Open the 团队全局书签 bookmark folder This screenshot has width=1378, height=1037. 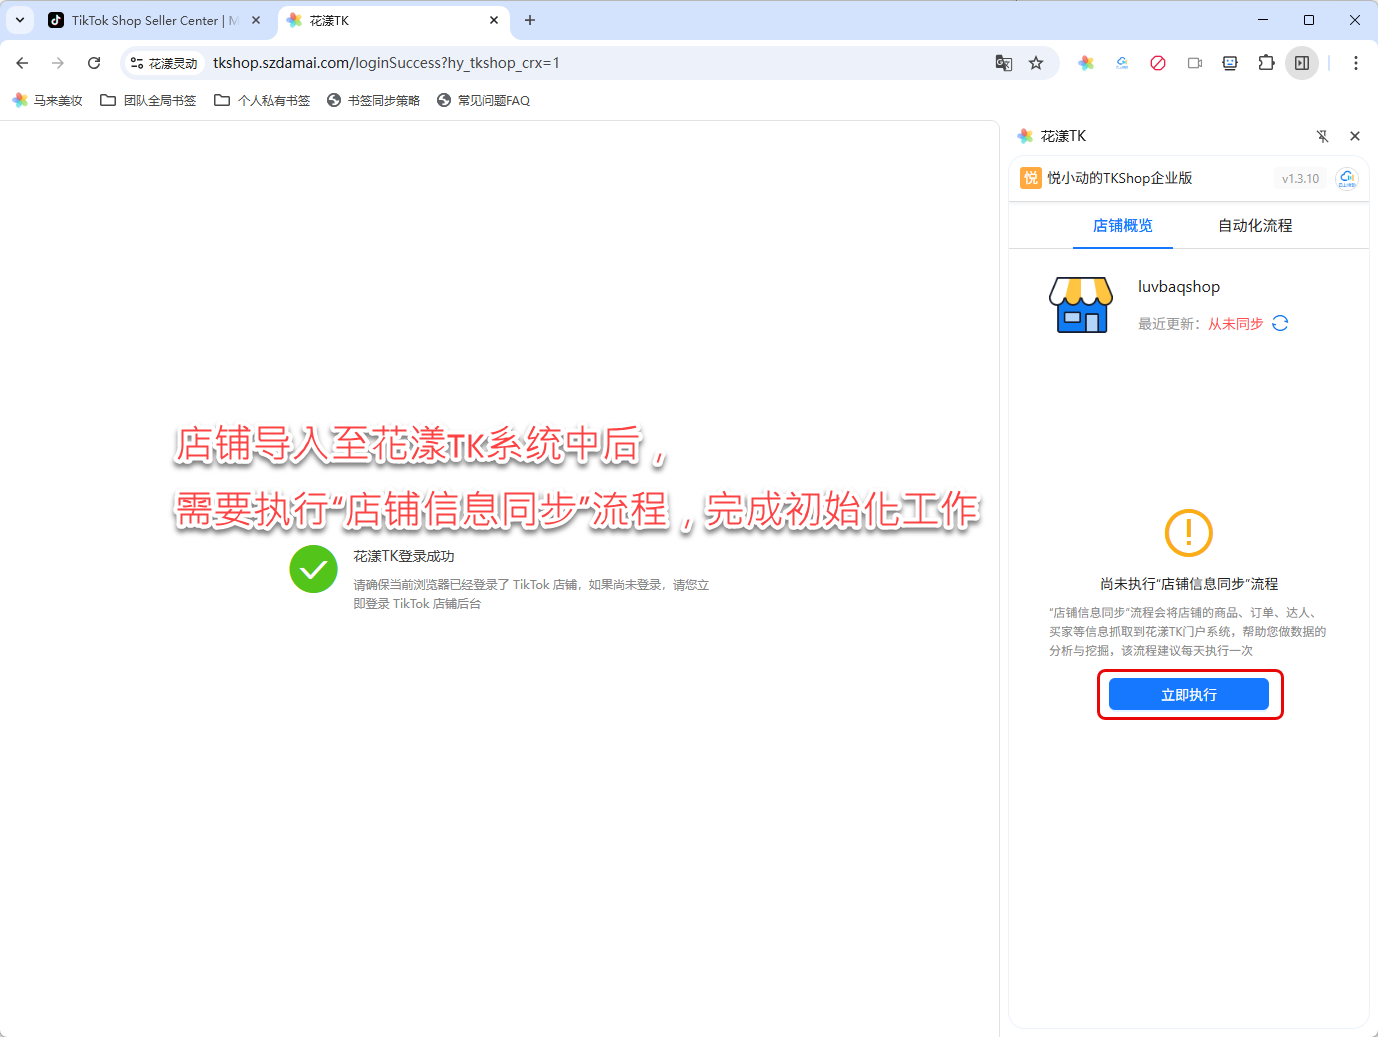click(149, 100)
